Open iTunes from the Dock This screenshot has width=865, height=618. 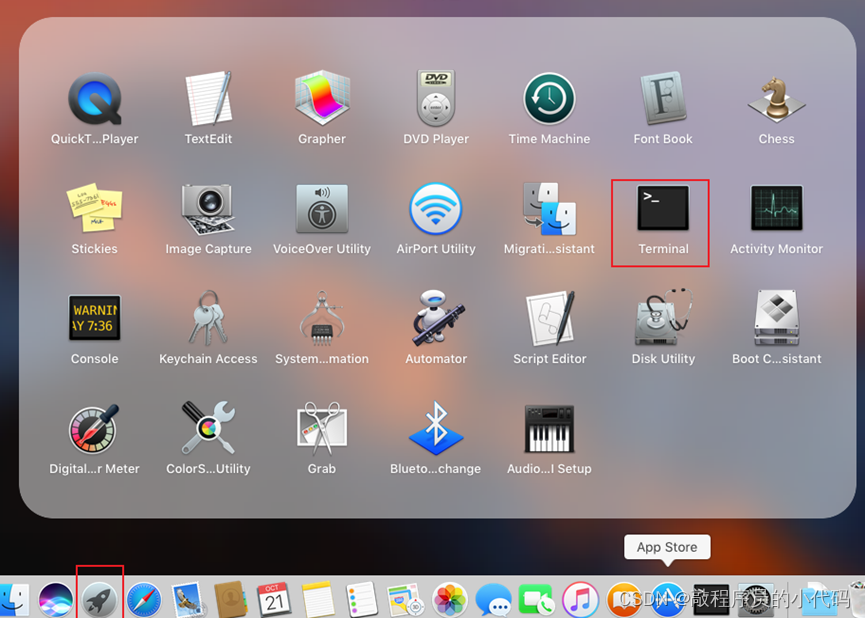click(x=580, y=600)
